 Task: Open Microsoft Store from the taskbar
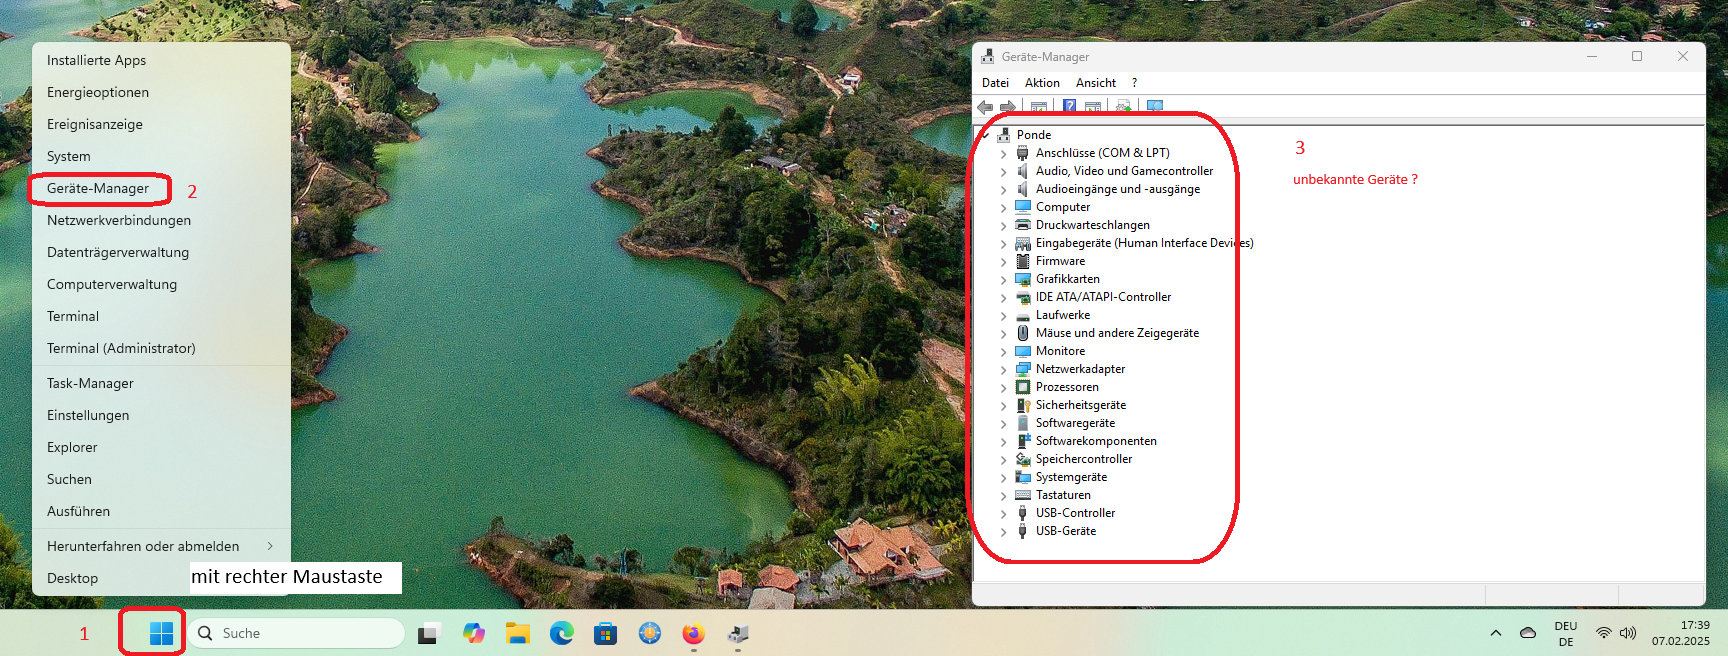click(x=605, y=633)
